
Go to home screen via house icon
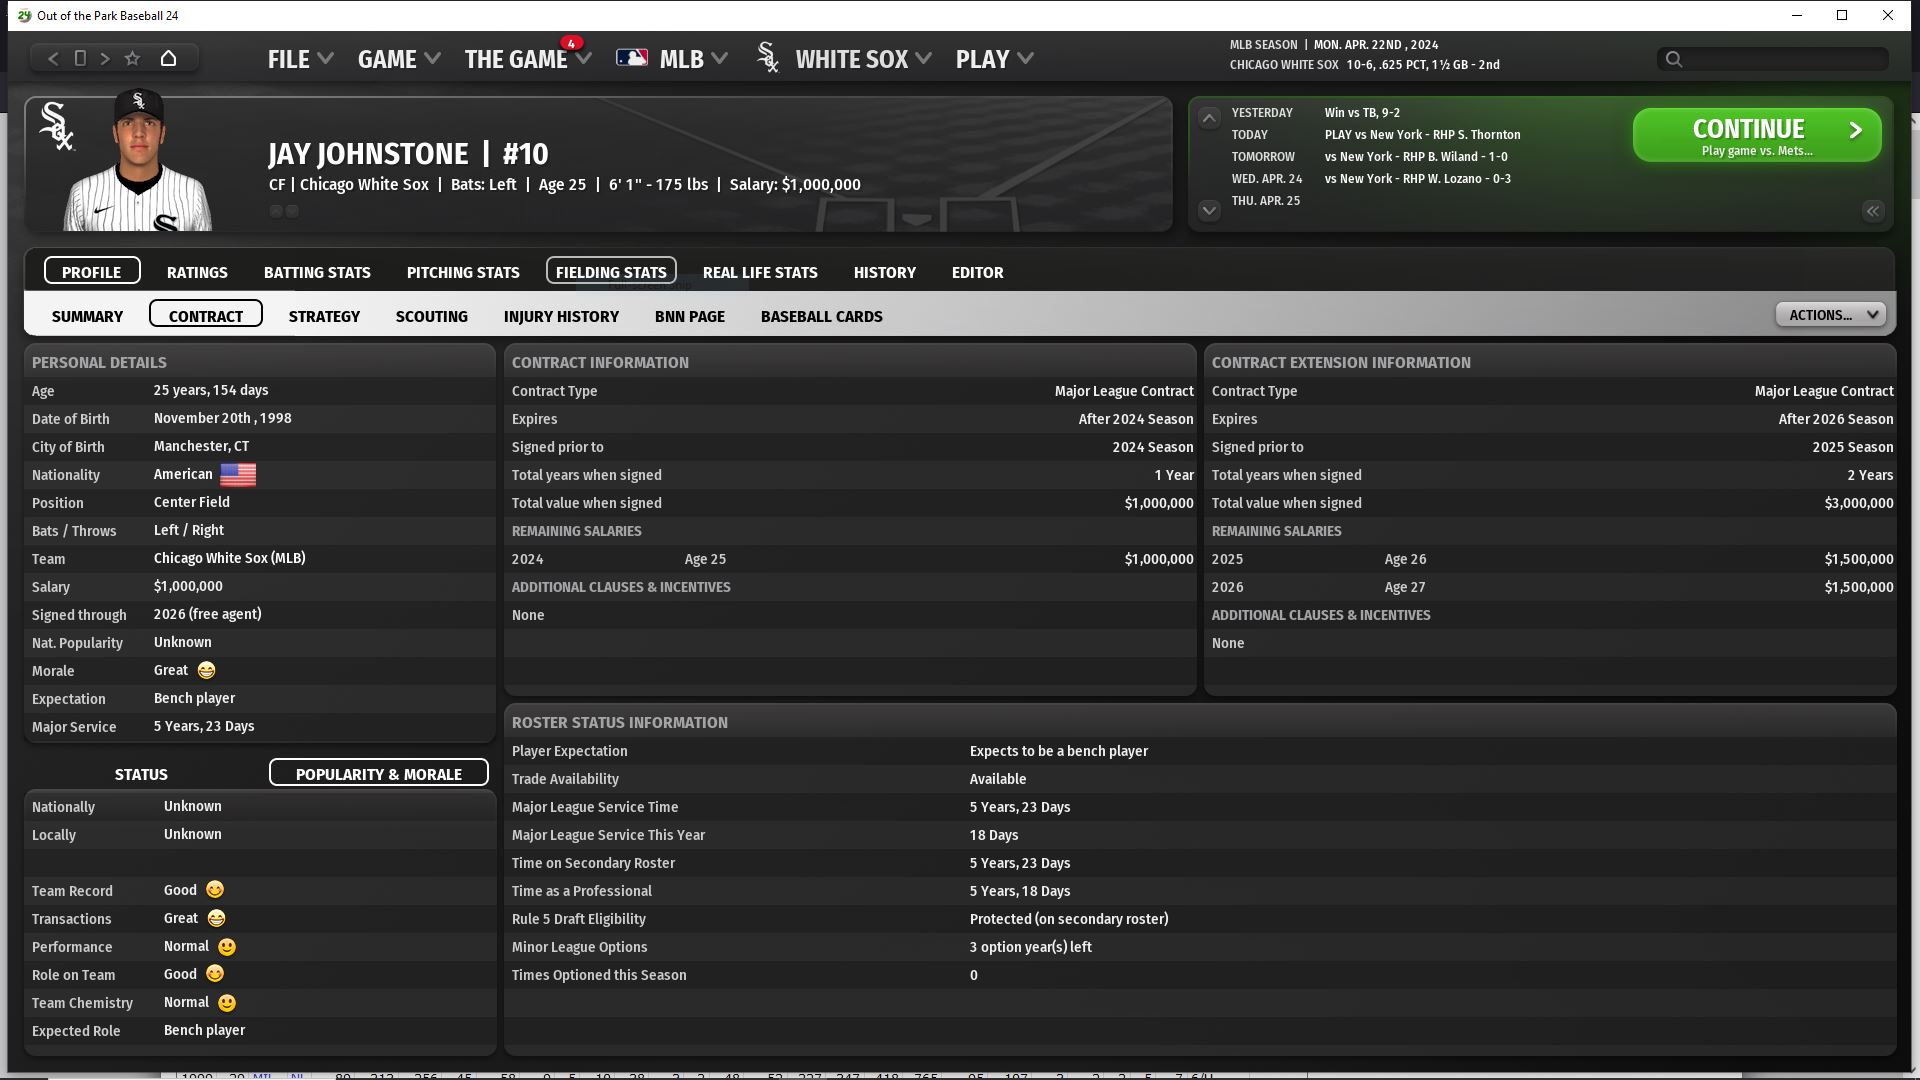pyautogui.click(x=168, y=59)
